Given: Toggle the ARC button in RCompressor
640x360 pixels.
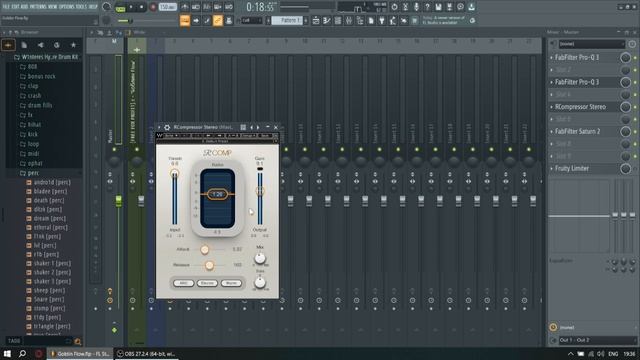Looking at the screenshot, I should click(x=183, y=283).
